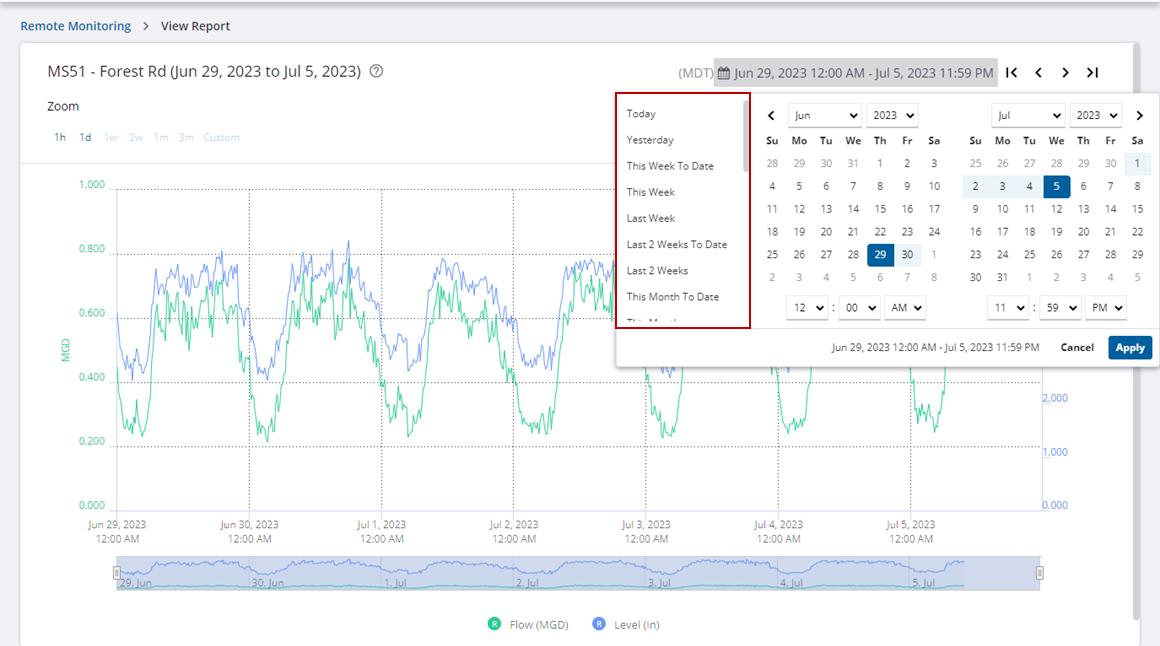Jump to last date range arrow
Image resolution: width=1160 pixels, height=646 pixels.
click(x=1093, y=72)
